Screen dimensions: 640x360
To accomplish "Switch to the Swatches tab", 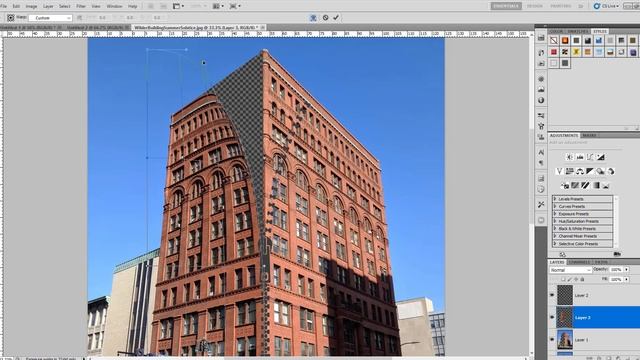I will pyautogui.click(x=578, y=31).
